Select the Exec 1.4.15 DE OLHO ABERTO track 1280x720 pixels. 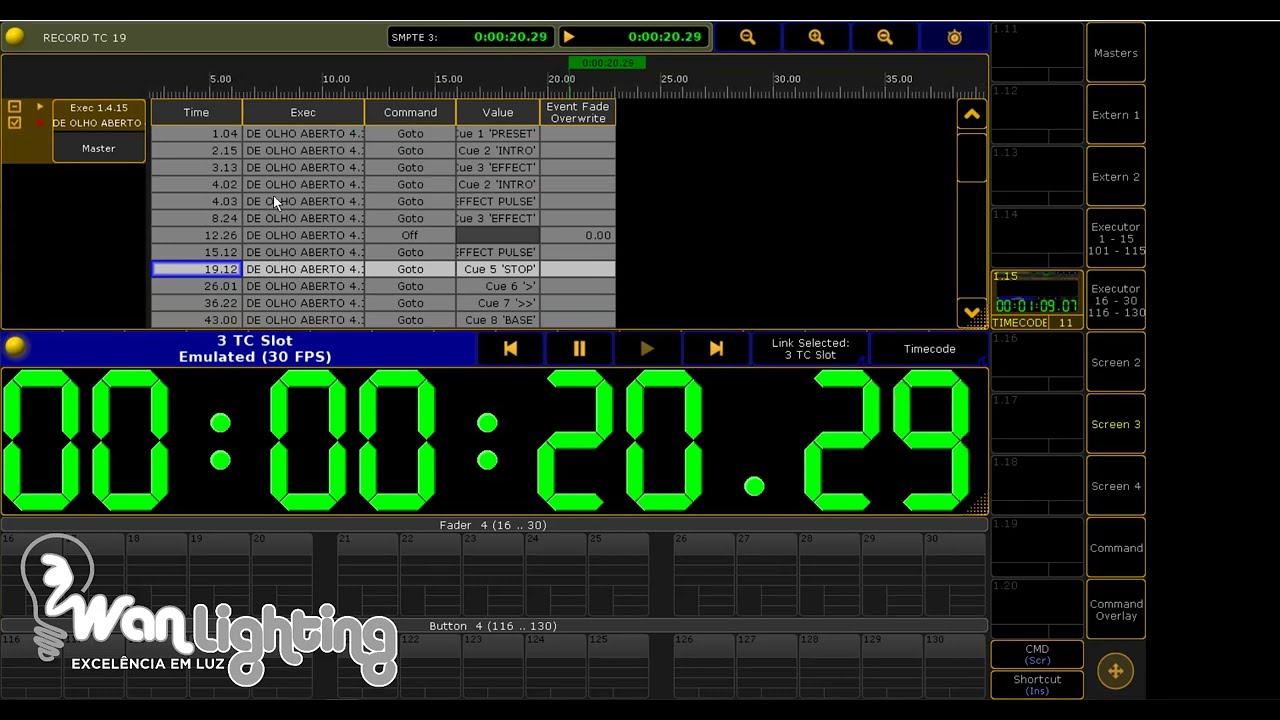point(99,115)
